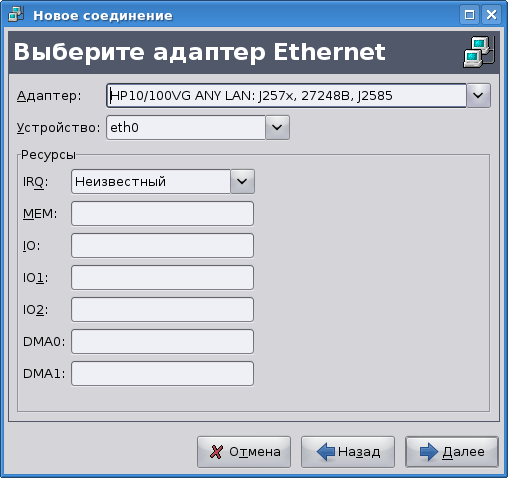
Task: Click the blue left arrow icon on Назад
Action: click(326, 452)
